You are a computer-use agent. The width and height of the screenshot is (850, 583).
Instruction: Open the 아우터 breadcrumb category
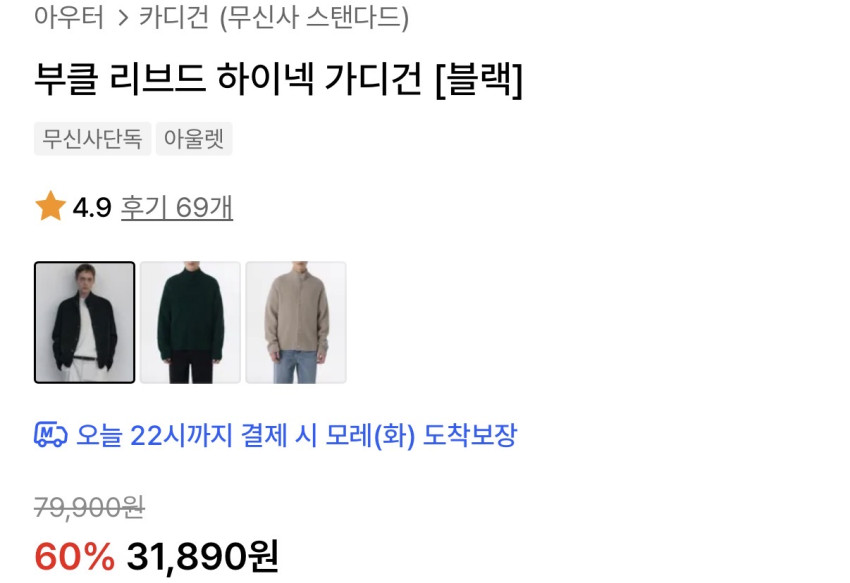pos(69,17)
